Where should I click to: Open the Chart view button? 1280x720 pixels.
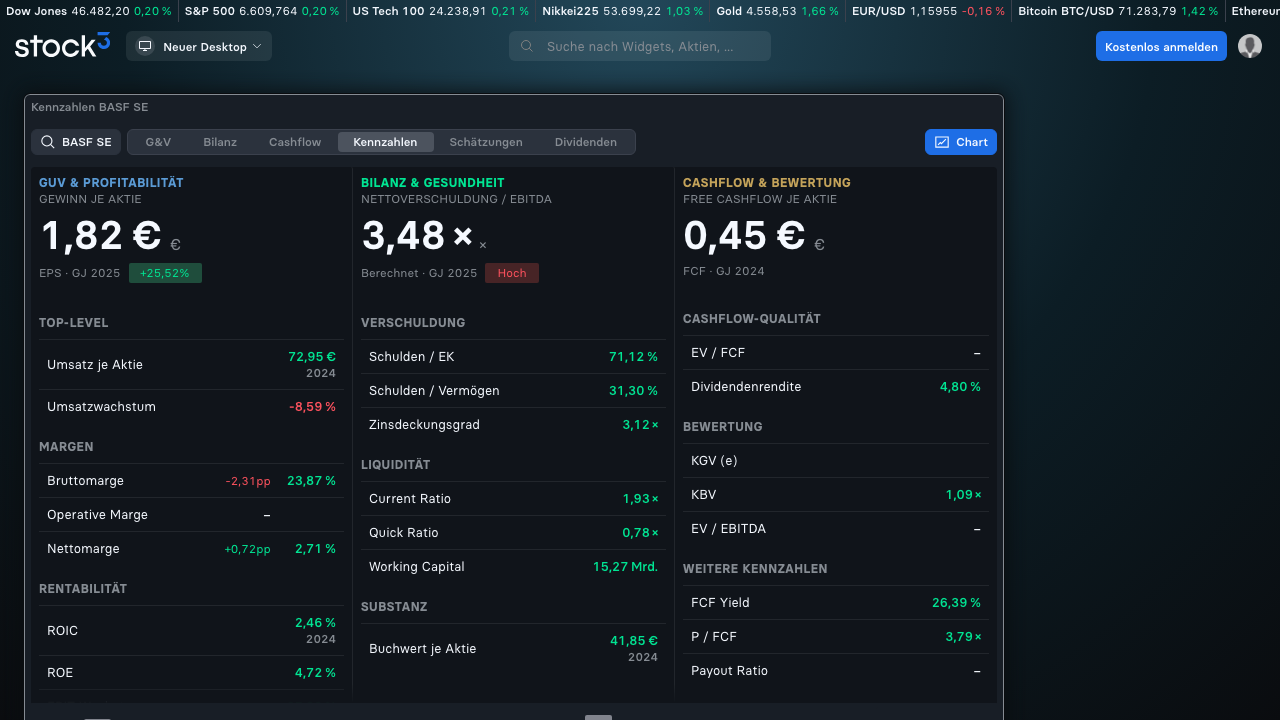click(x=961, y=142)
